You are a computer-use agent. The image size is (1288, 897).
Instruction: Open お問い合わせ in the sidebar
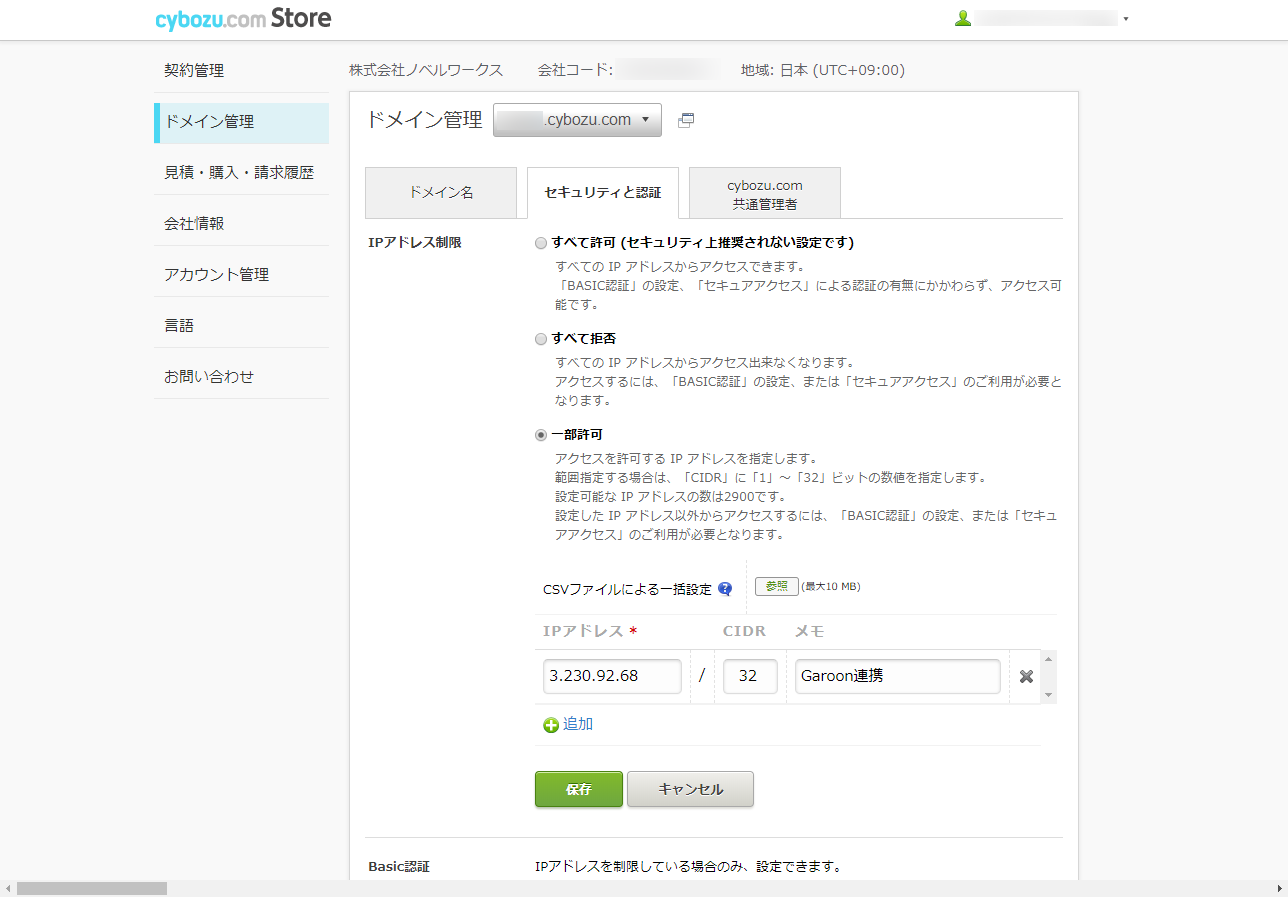click(x=241, y=377)
